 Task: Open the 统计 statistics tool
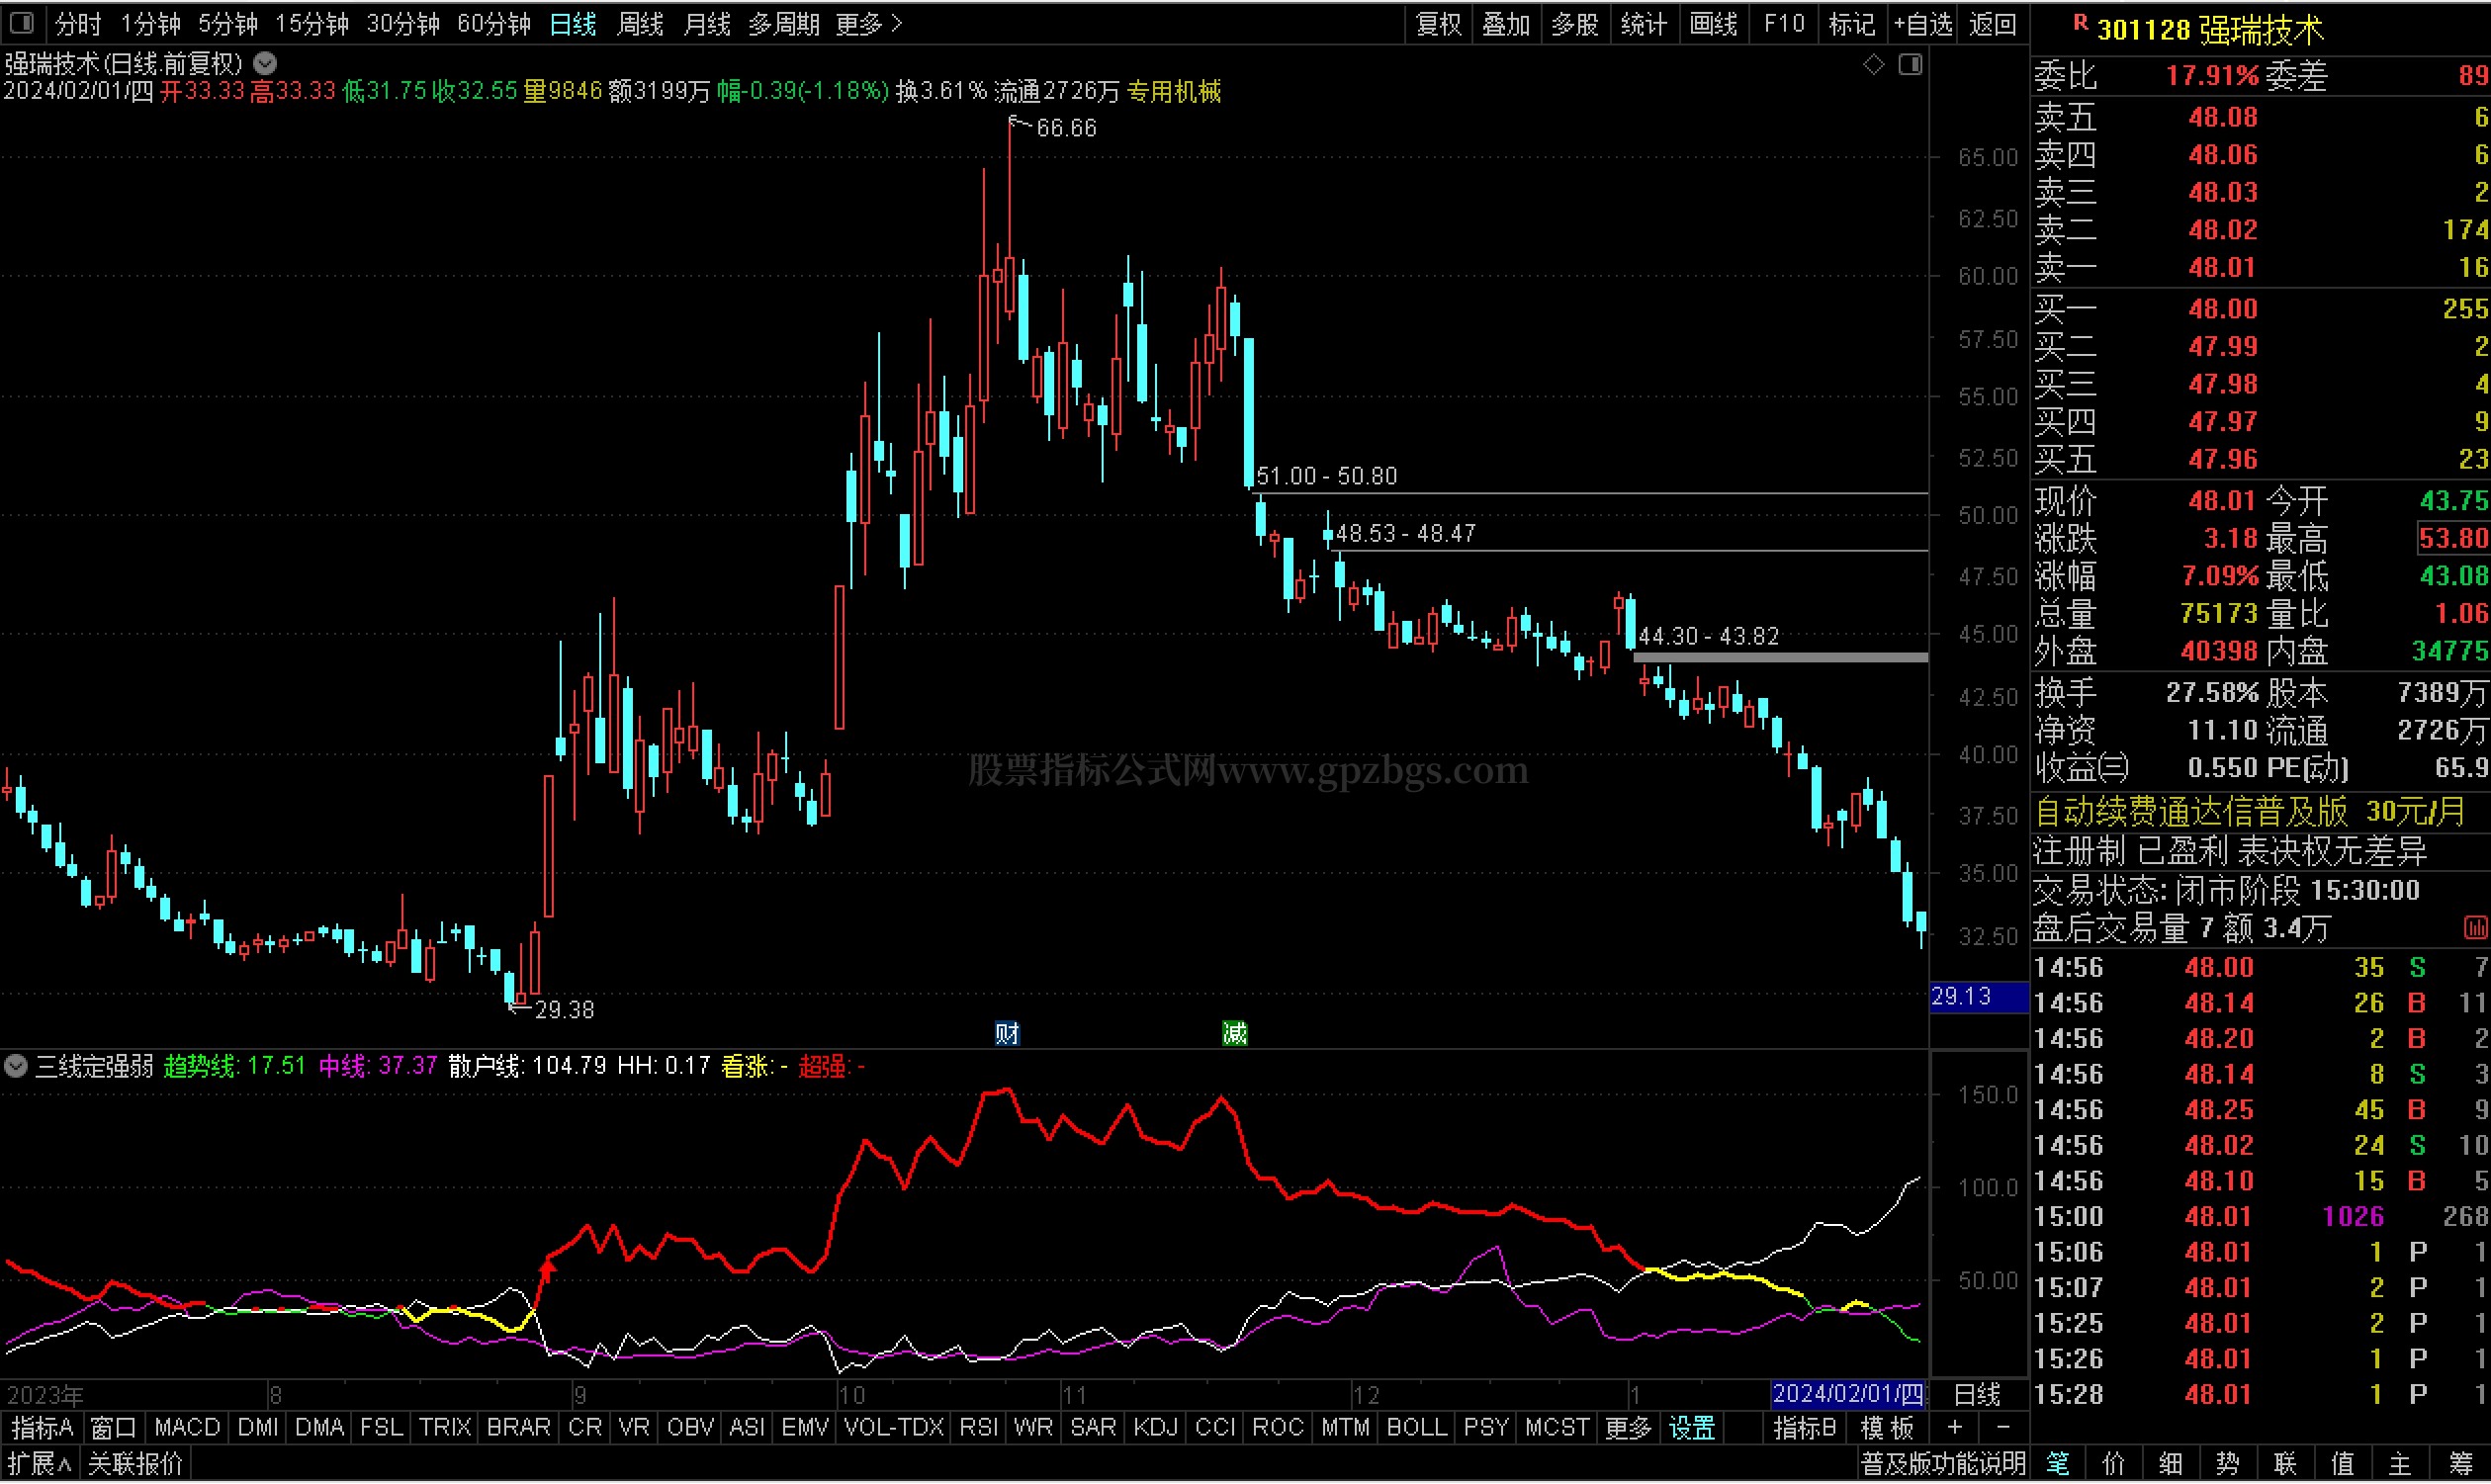point(1643,23)
